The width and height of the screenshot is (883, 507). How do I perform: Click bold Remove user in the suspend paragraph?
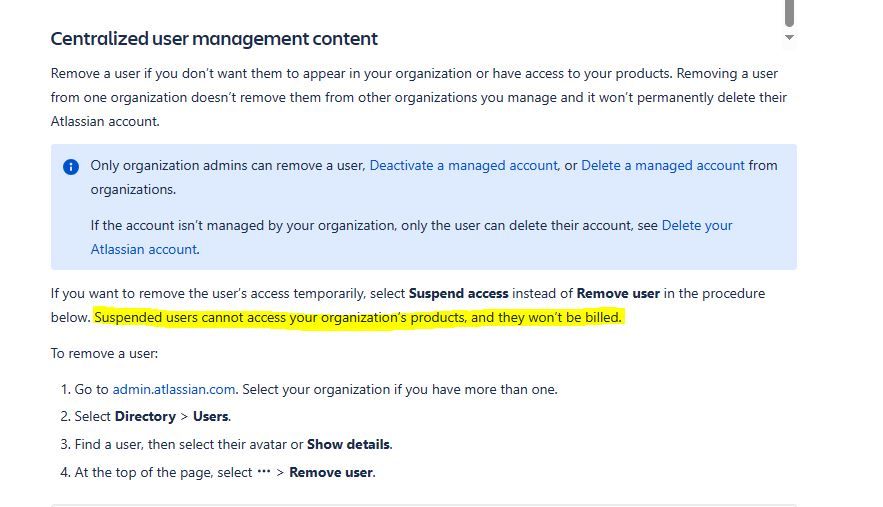[618, 293]
